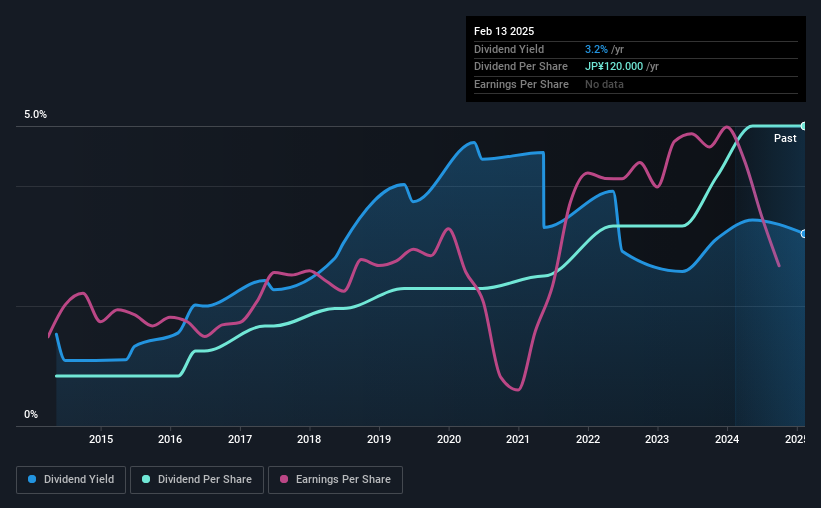Click the 2018 x-axis label
The height and width of the screenshot is (508, 821).
pos(309,439)
